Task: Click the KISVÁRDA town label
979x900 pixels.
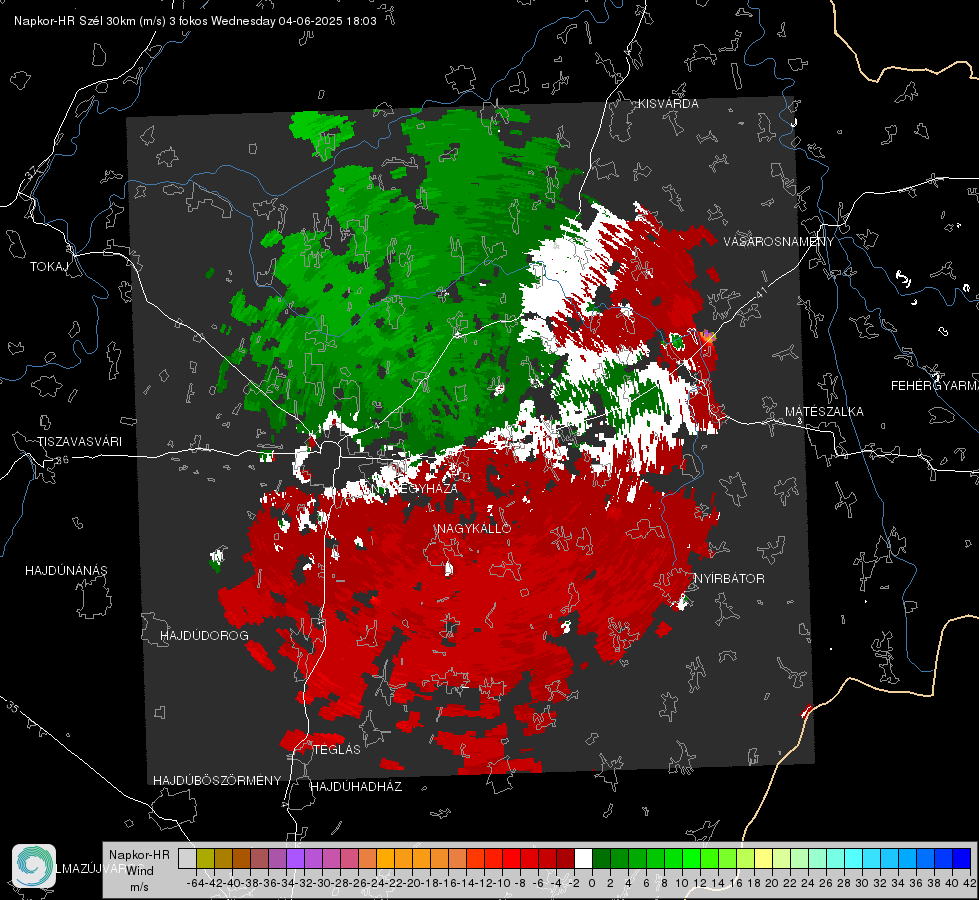Action: (668, 104)
